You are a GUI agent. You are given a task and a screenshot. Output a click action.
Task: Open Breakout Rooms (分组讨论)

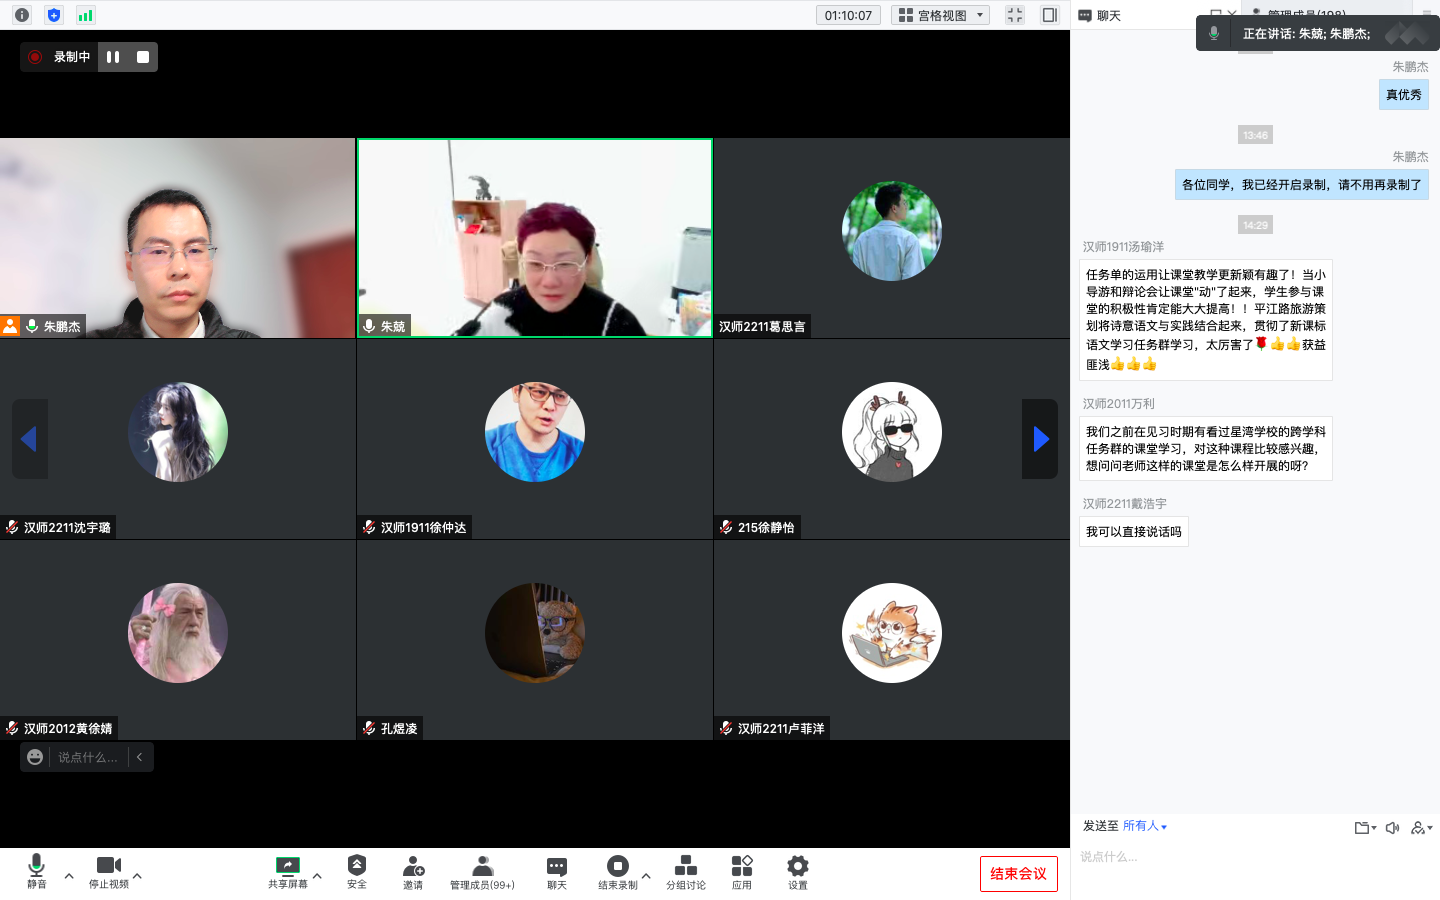coord(686,871)
